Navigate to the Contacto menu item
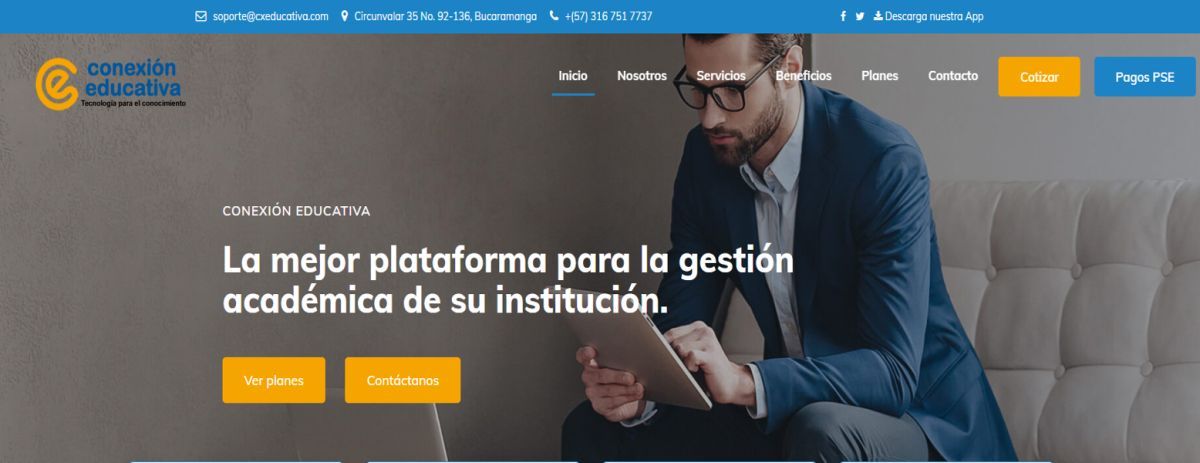The image size is (1200, 463). tap(953, 76)
